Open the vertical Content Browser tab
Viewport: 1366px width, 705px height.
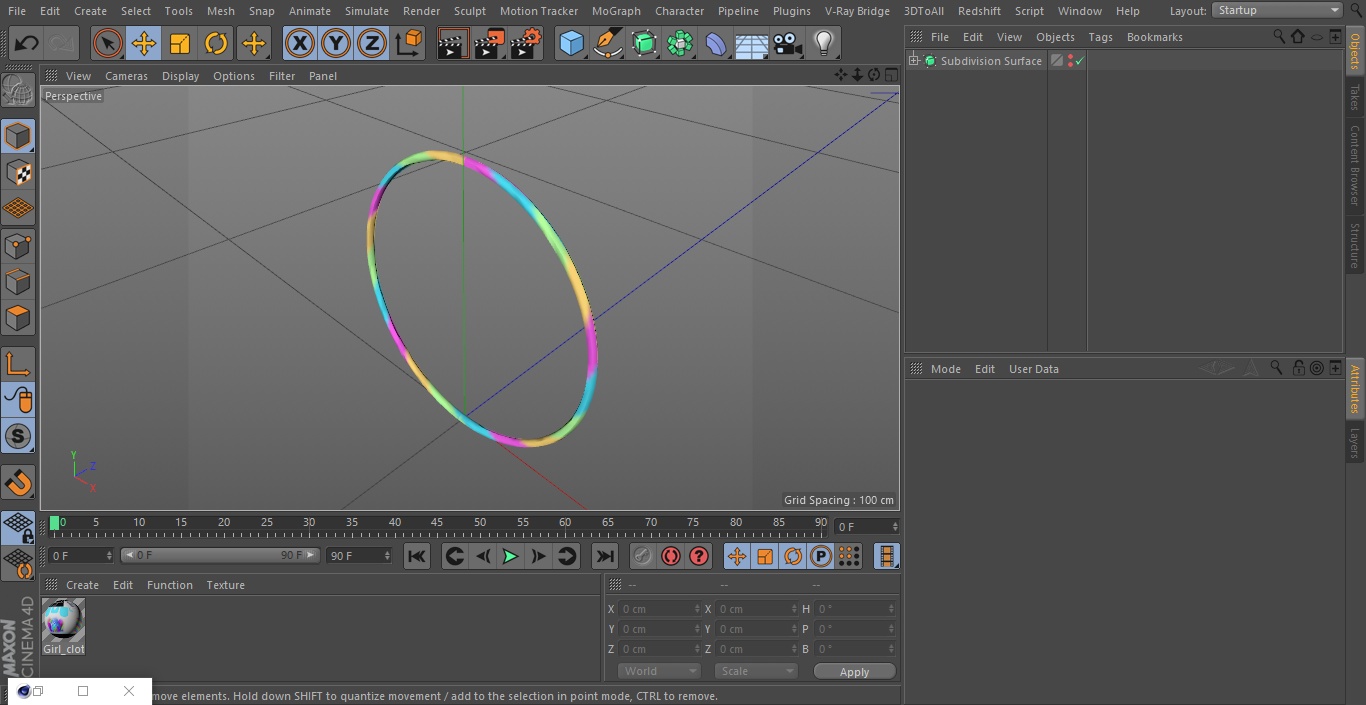pos(1355,165)
